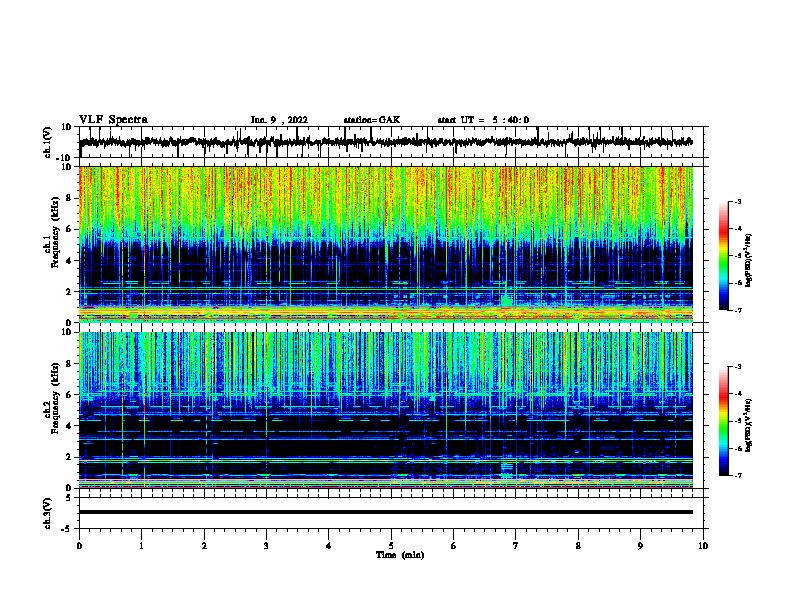Click the "5" tick on ch.3 voltage axis
The image size is (792, 612).
[69, 498]
